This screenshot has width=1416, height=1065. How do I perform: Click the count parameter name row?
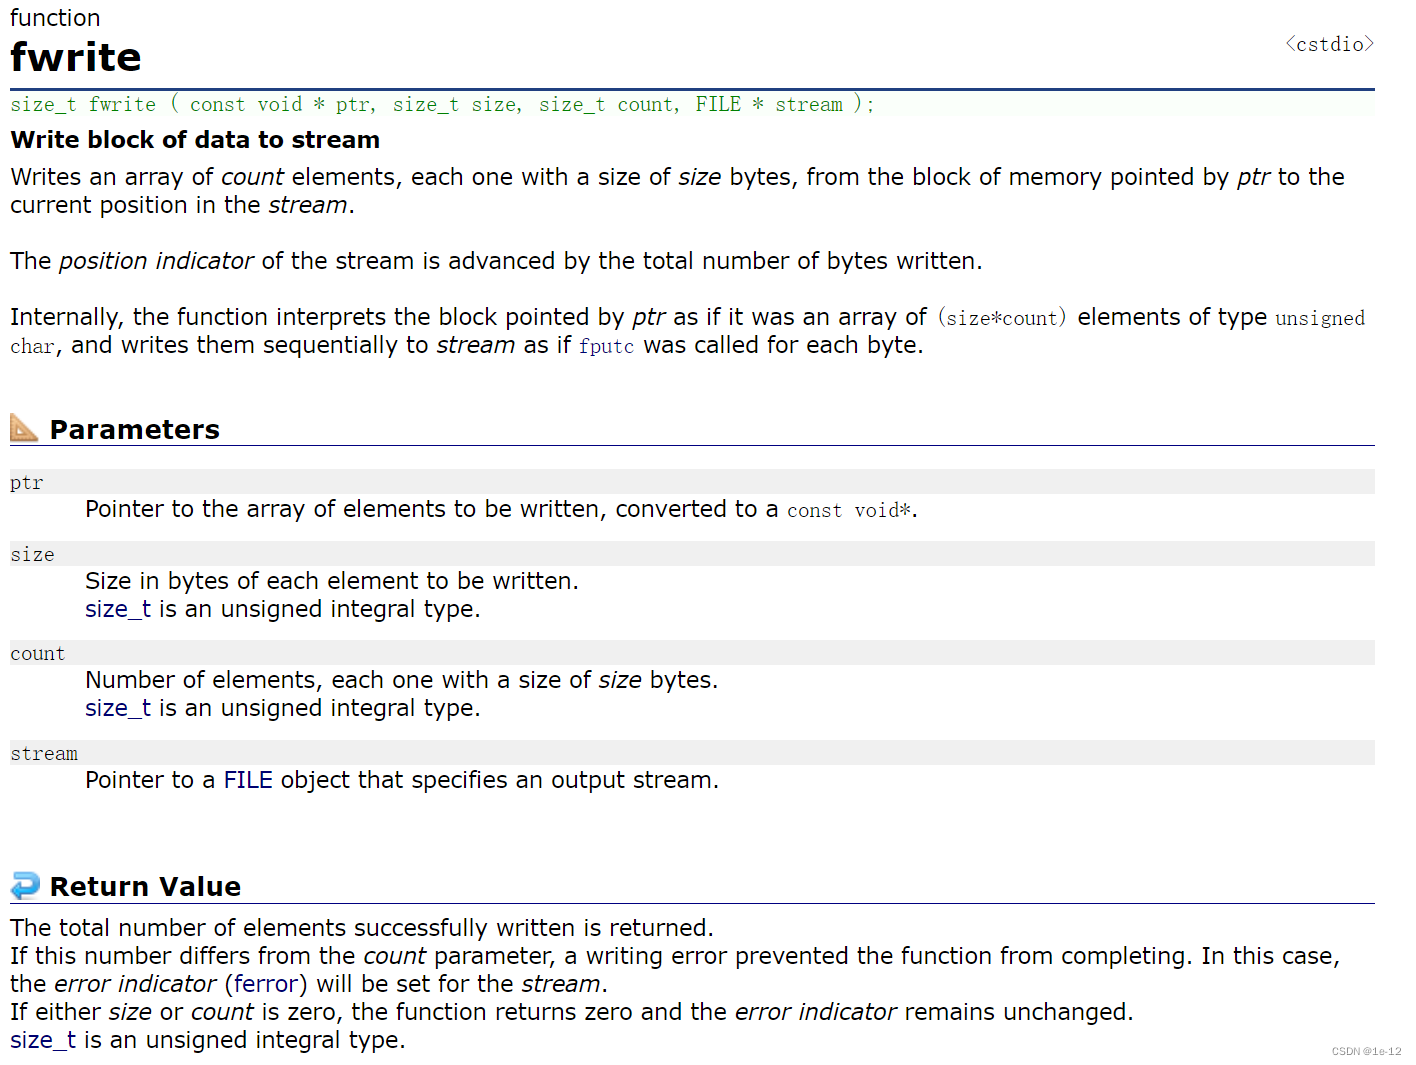click(692, 653)
